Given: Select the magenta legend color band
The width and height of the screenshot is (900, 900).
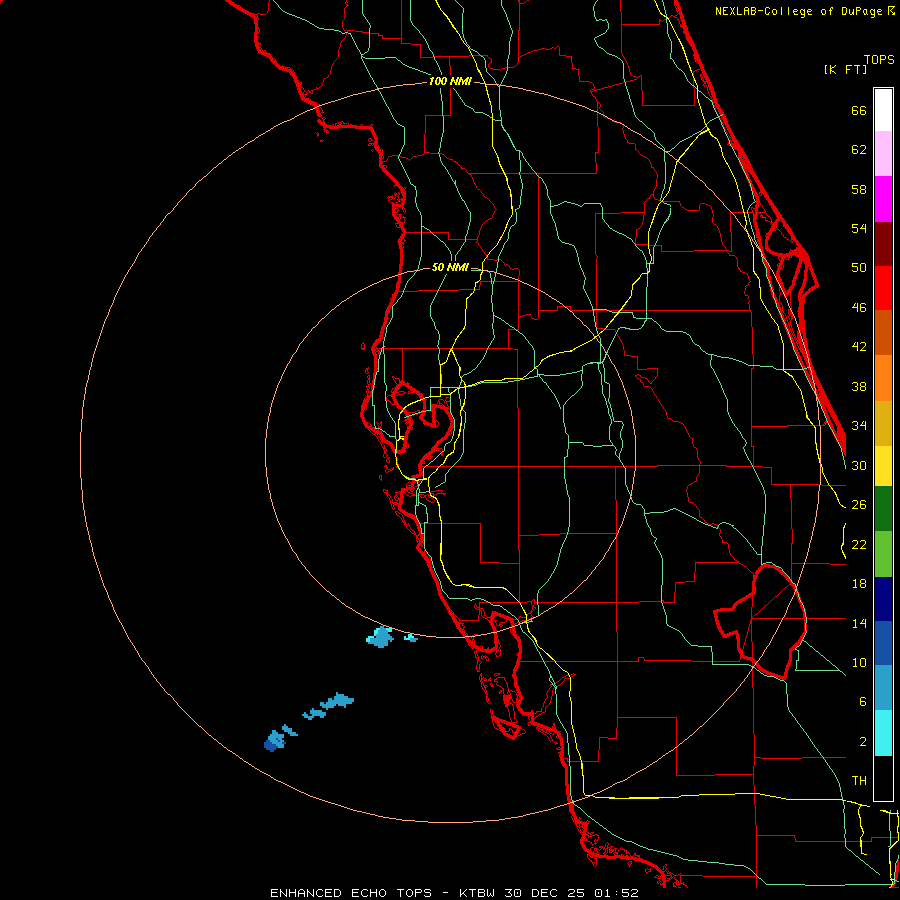Looking at the screenshot, I should point(883,199).
